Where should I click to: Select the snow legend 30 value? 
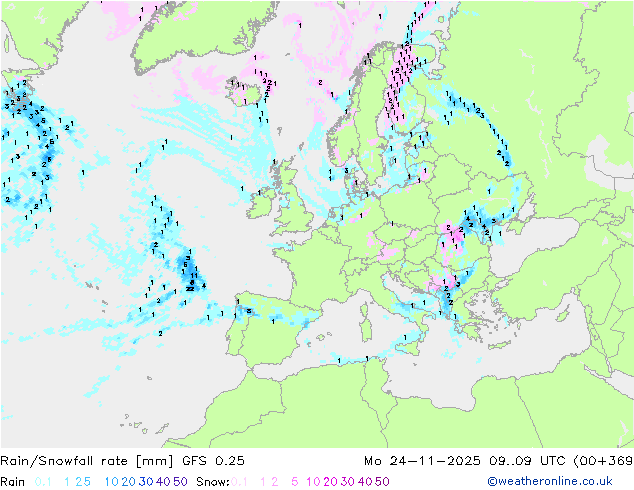348,482
